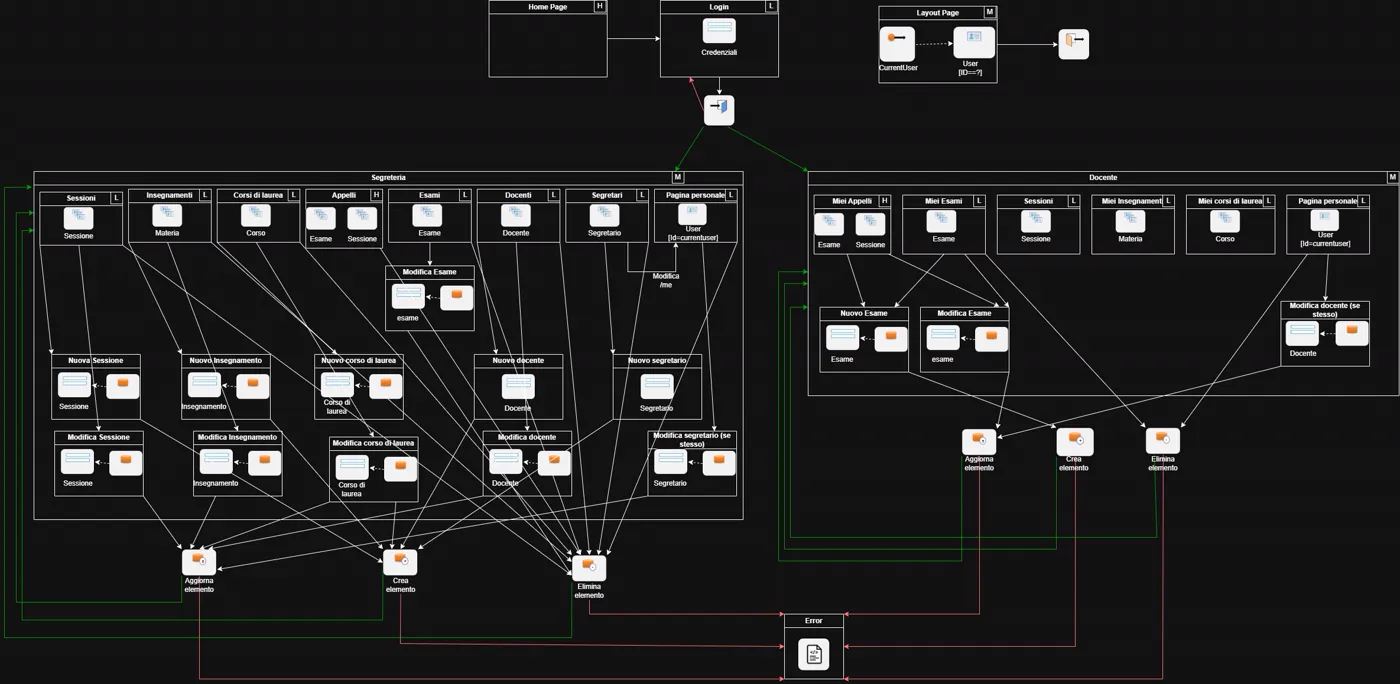Select the User [ID==?] icon in Layout Page
Viewport: 1400px width, 684px height.
coord(973,42)
